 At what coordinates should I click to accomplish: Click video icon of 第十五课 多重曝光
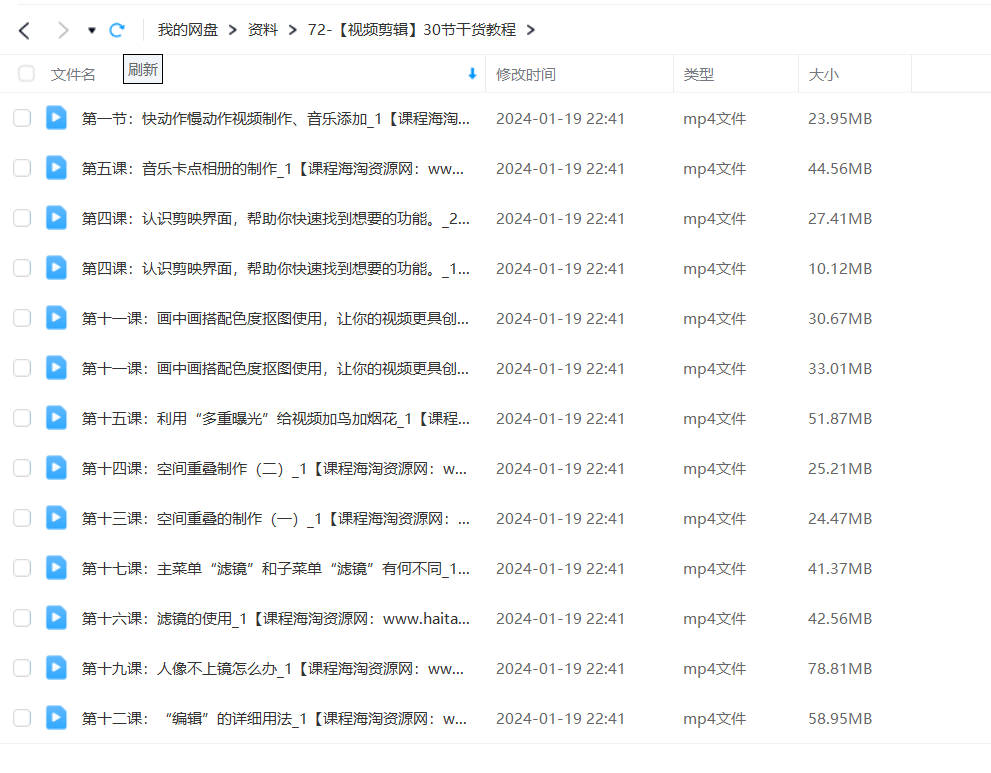coord(56,417)
